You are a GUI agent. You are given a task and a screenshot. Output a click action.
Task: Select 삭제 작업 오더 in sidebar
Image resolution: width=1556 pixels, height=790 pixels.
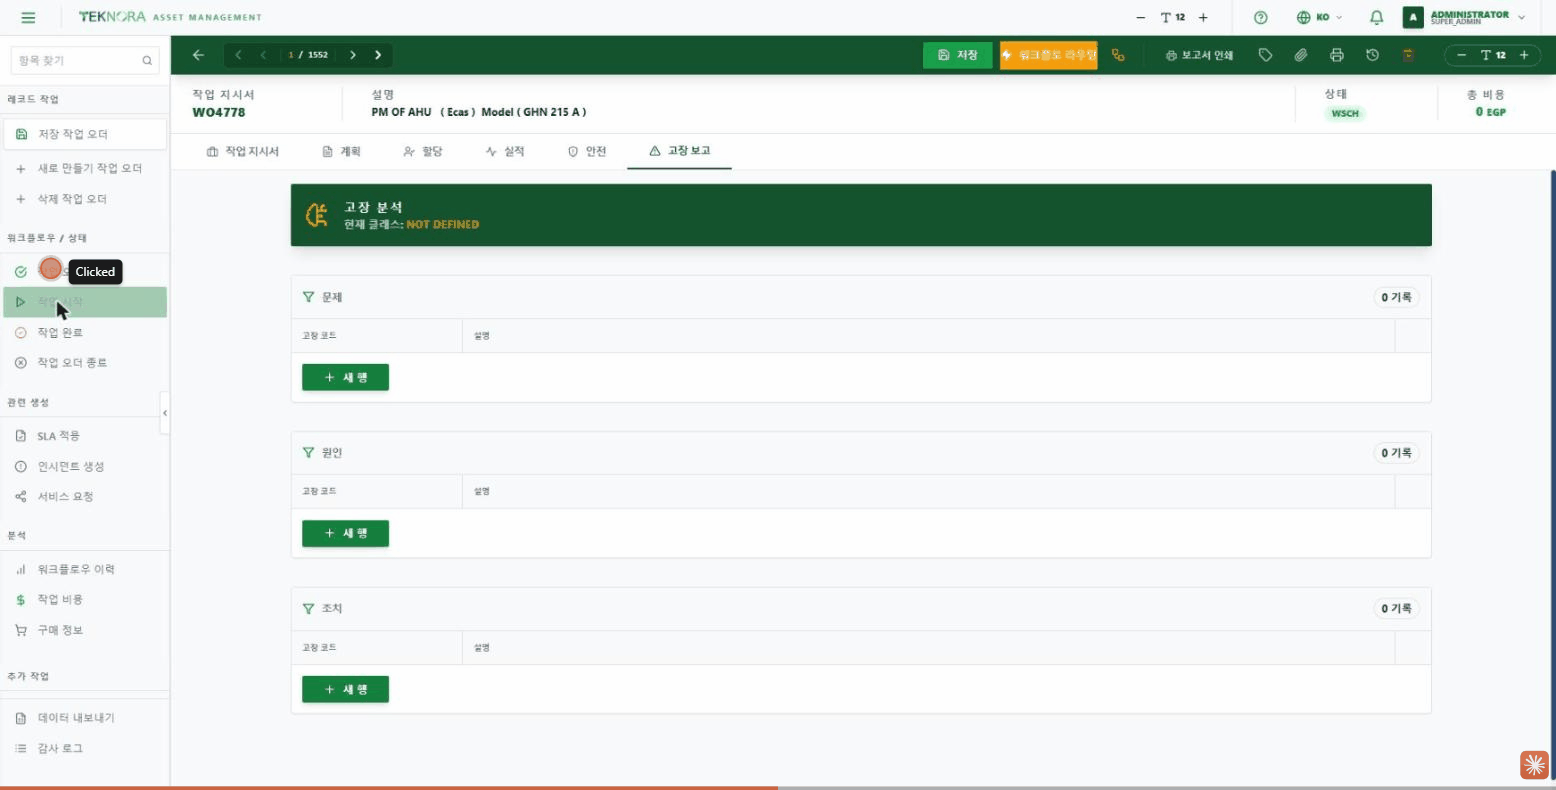85,199
